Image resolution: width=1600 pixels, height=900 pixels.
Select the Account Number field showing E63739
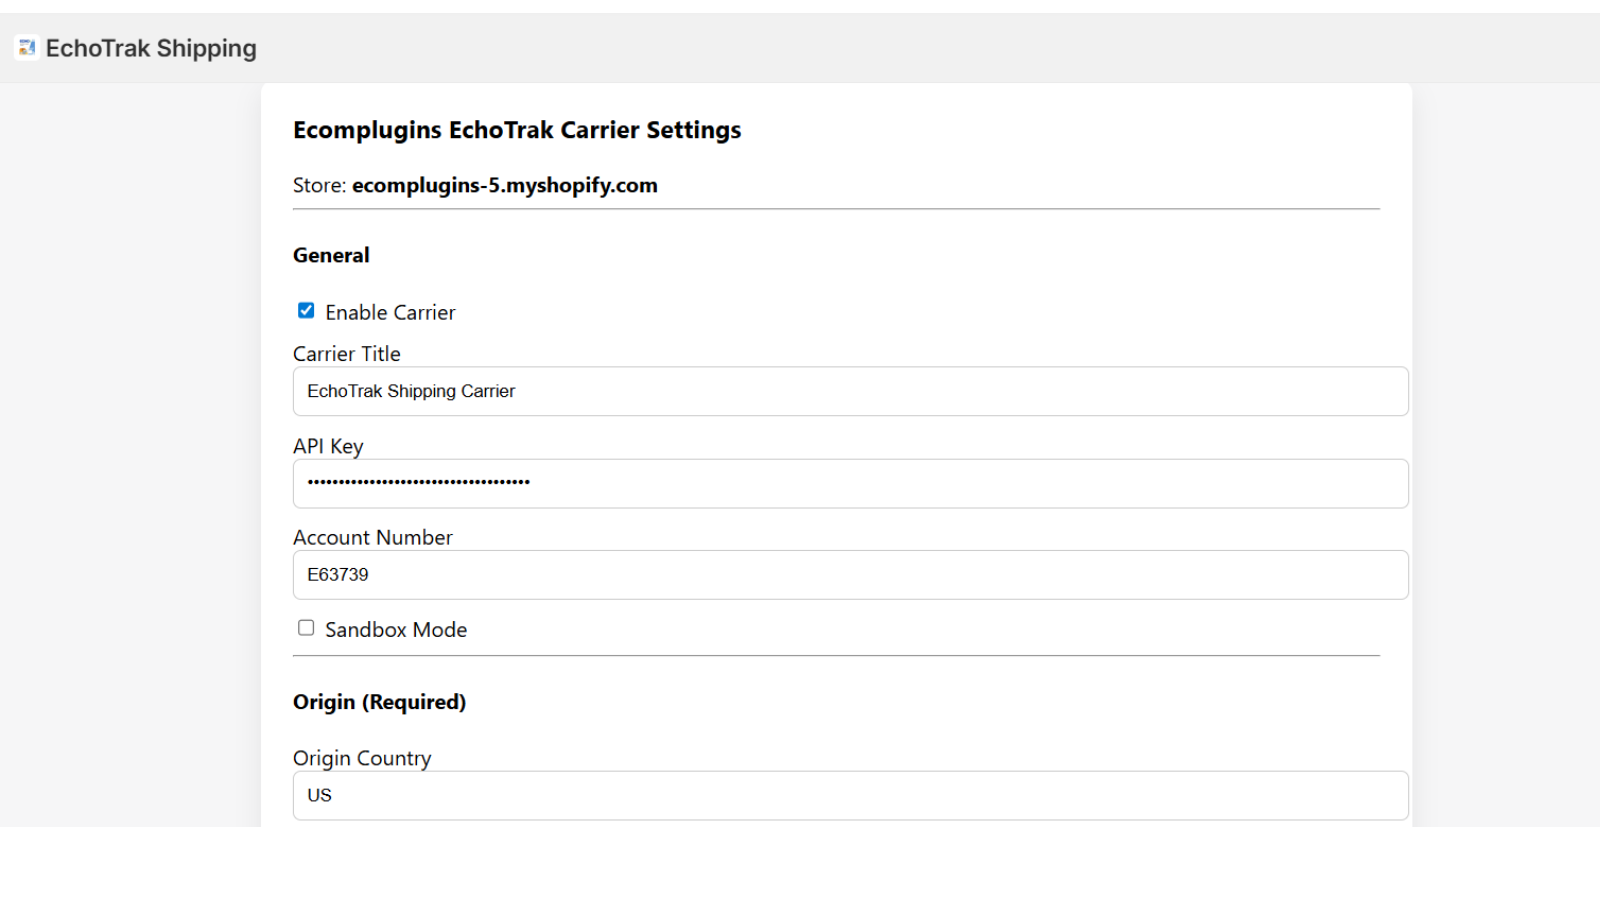[x=850, y=575]
